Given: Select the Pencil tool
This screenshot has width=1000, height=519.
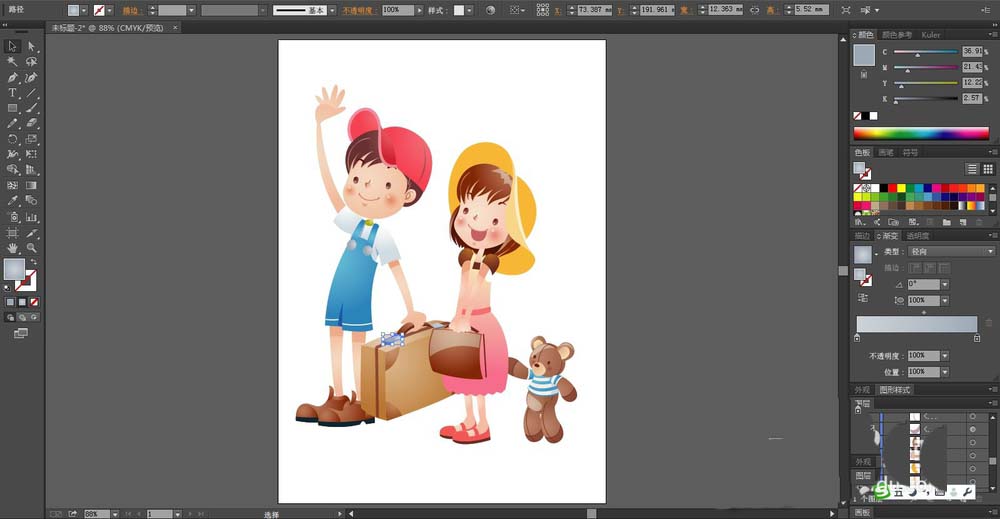Looking at the screenshot, I should tap(12, 123).
